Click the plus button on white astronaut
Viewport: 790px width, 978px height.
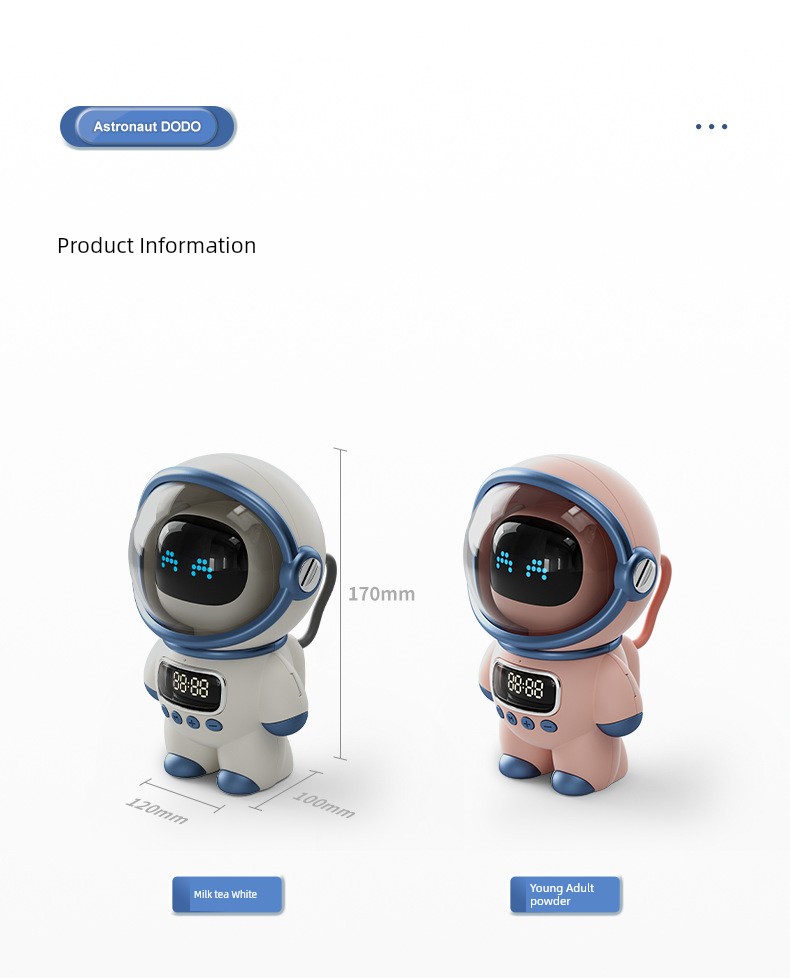tap(193, 722)
